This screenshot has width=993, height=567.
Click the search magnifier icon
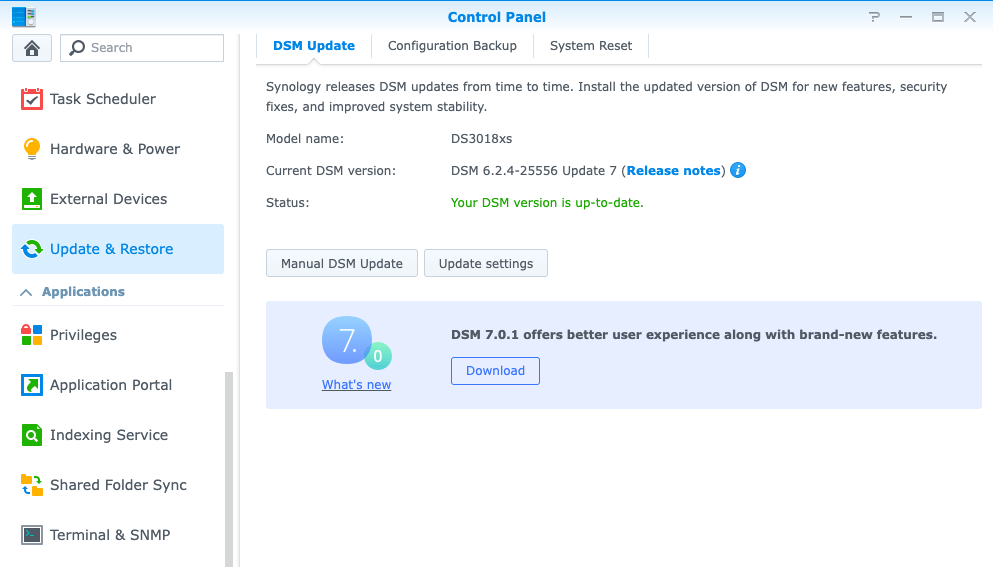coord(77,48)
